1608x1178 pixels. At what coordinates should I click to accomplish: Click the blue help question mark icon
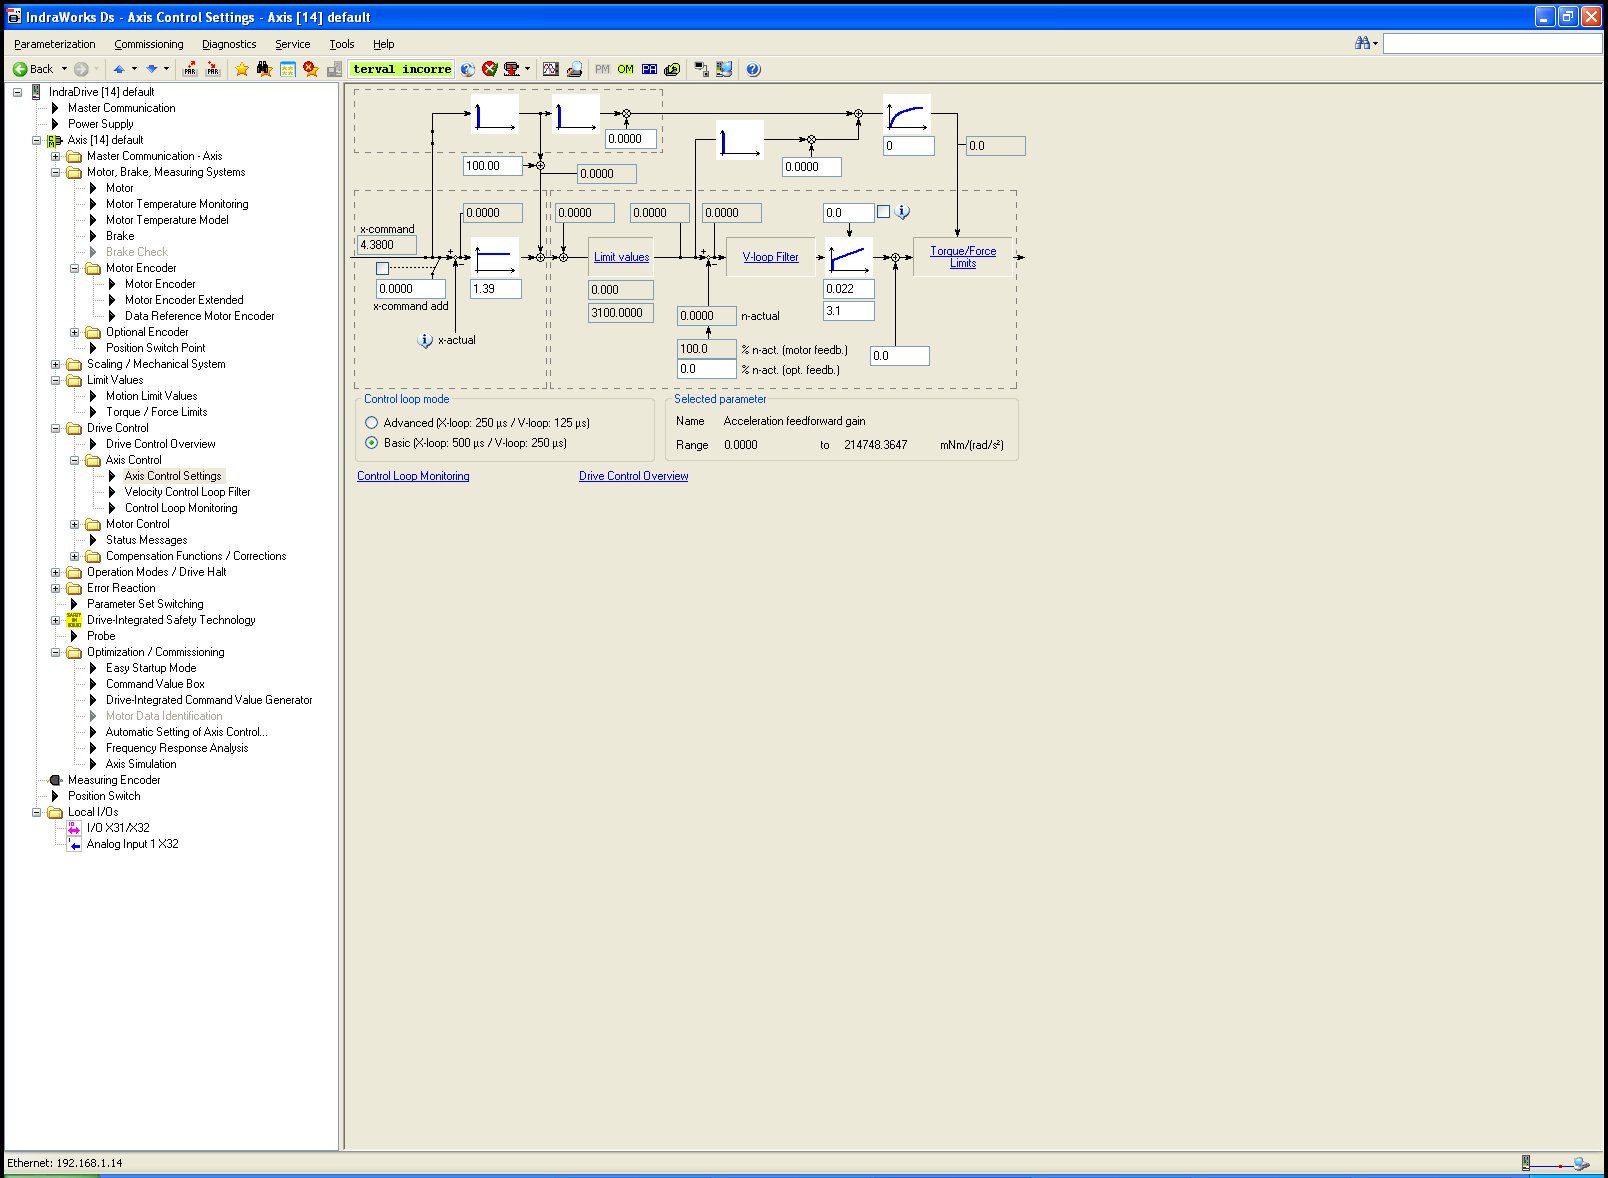point(753,69)
